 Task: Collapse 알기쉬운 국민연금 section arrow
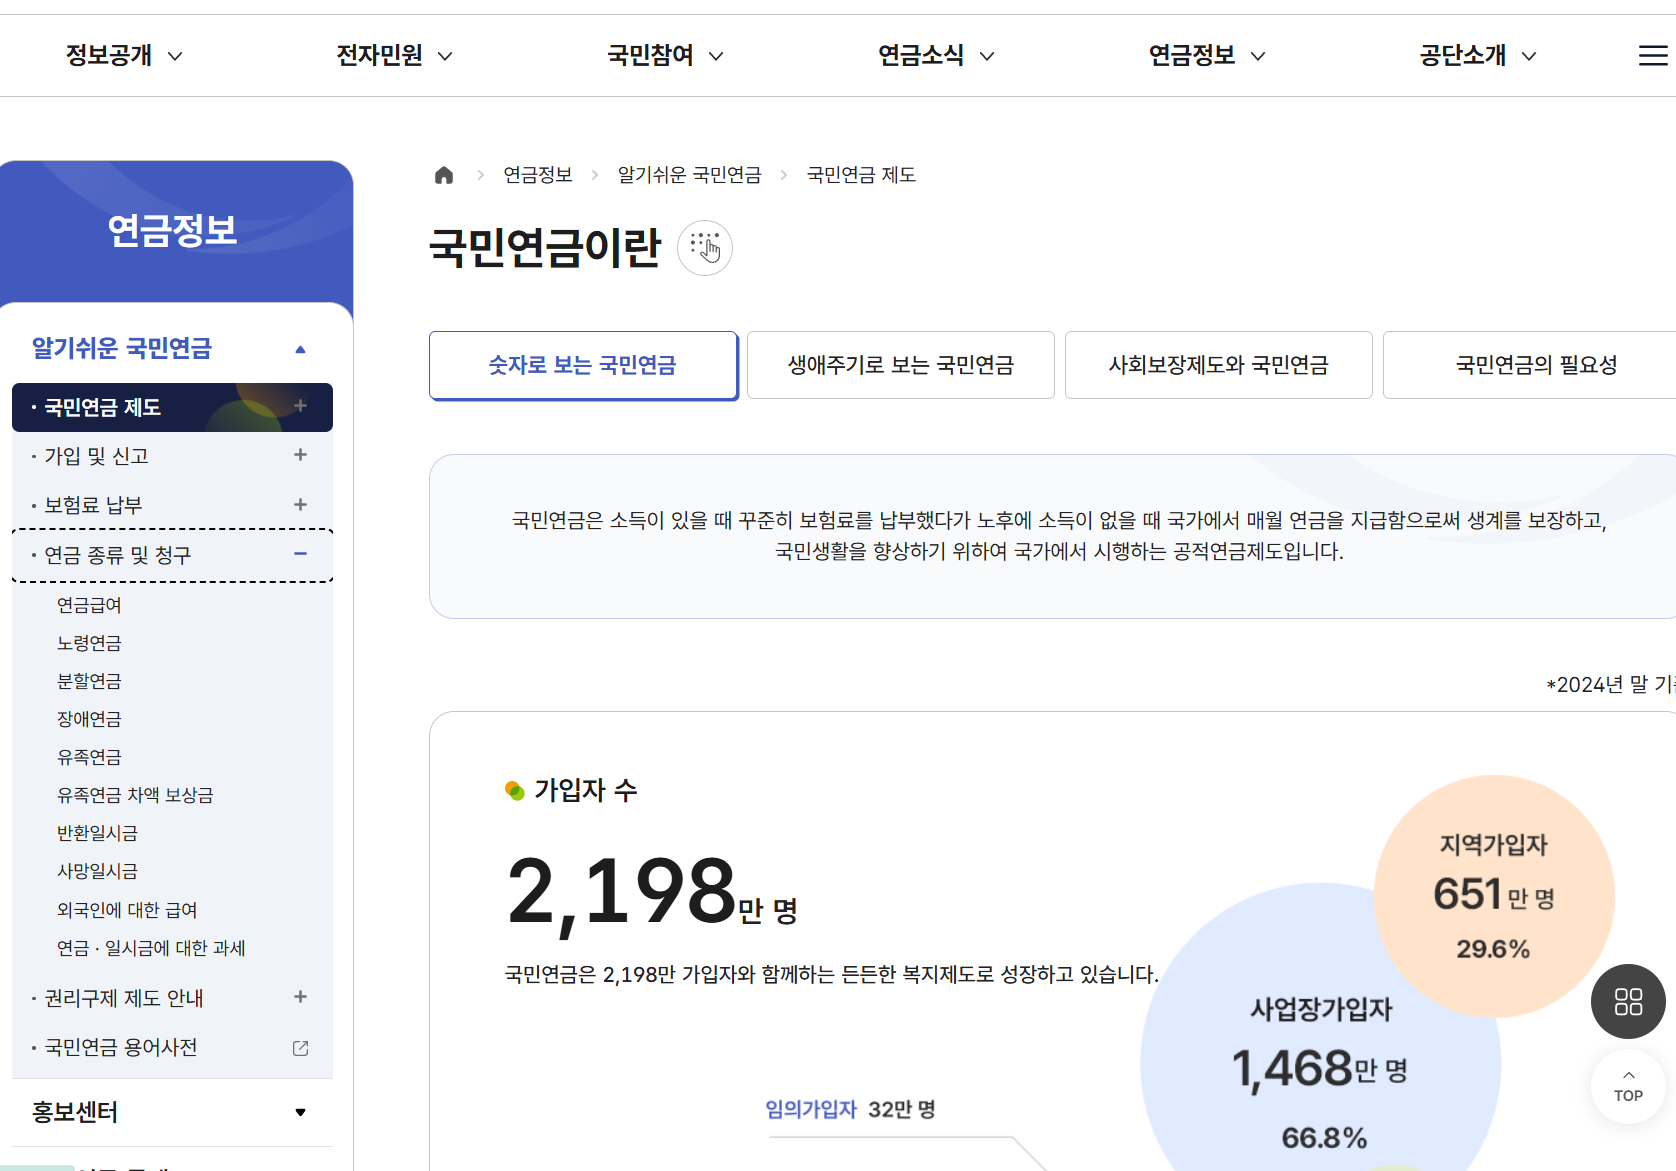[300, 349]
